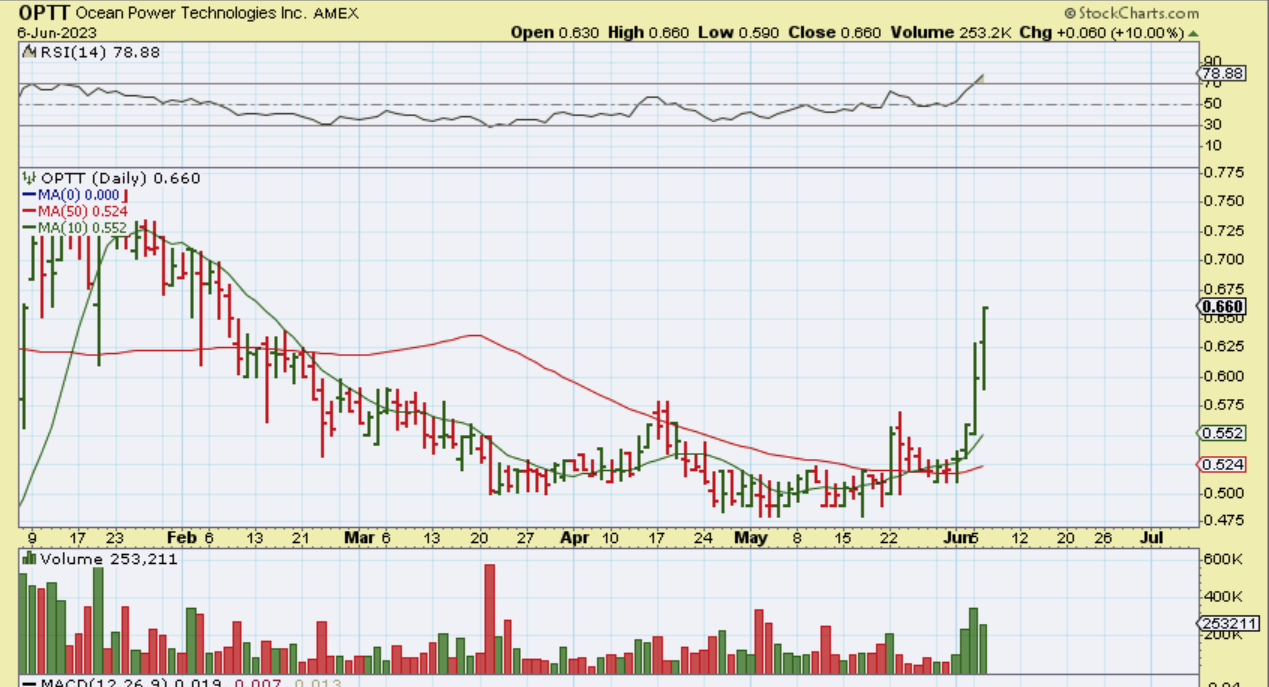
Task: Select the green MA(10) line swatch
Action: (30, 228)
